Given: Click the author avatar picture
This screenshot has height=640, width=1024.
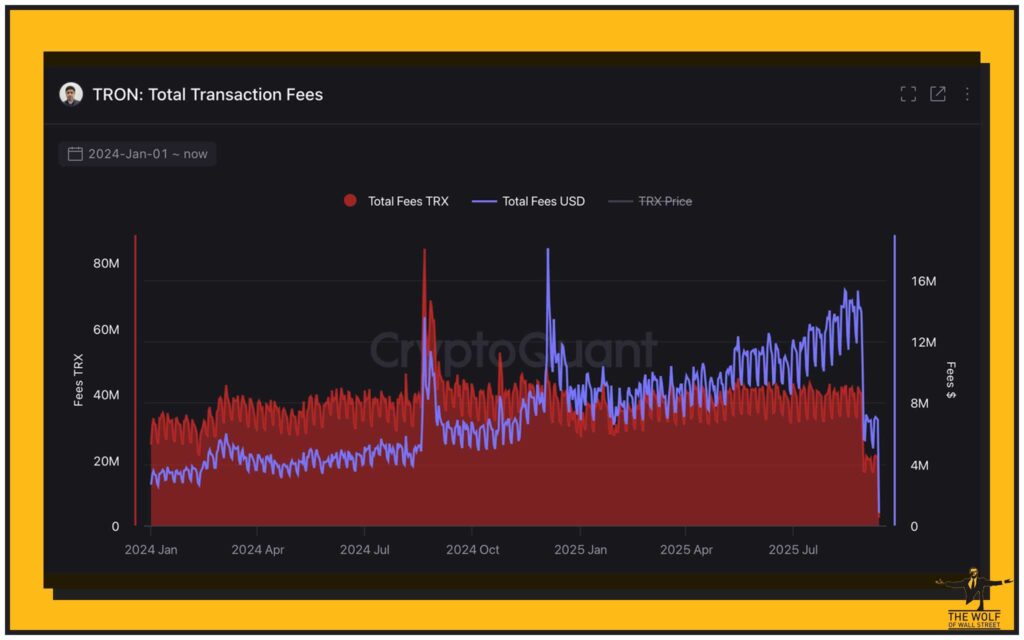Looking at the screenshot, I should pyautogui.click(x=71, y=94).
